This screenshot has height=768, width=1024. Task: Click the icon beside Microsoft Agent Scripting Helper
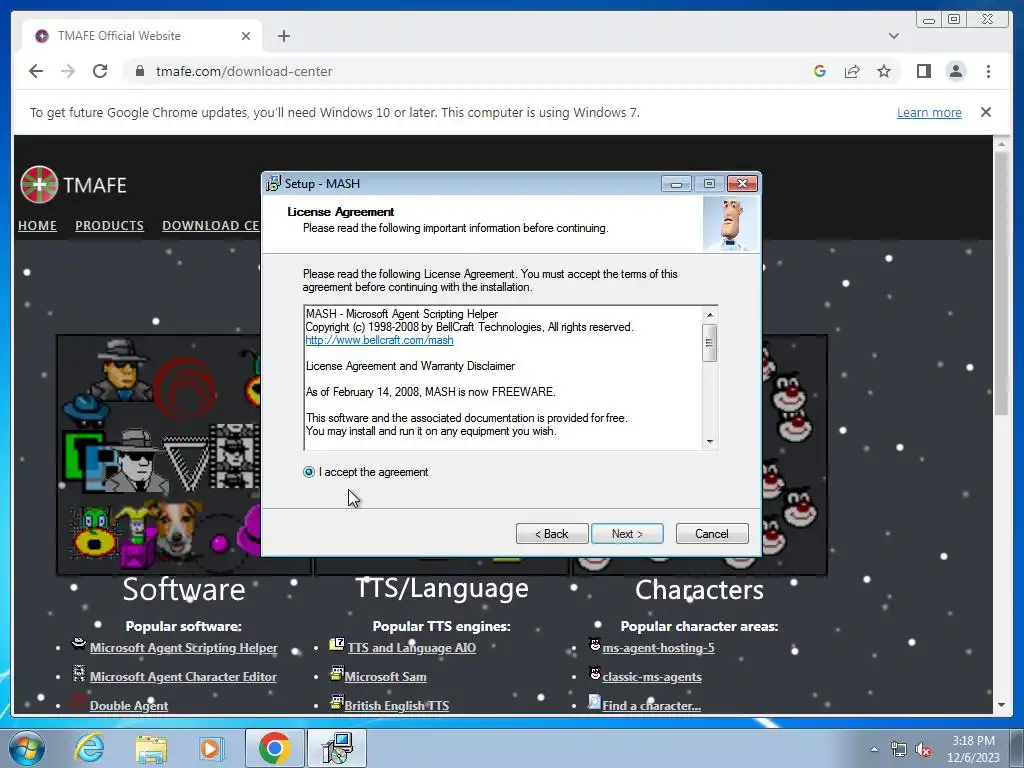click(x=79, y=644)
